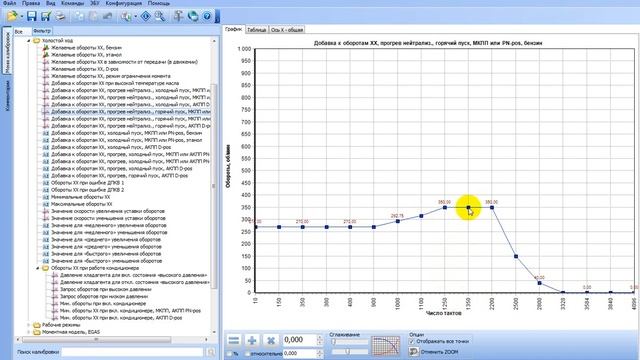Open the Комментарии vertical side tab
The height and width of the screenshot is (360, 640).
(7, 96)
